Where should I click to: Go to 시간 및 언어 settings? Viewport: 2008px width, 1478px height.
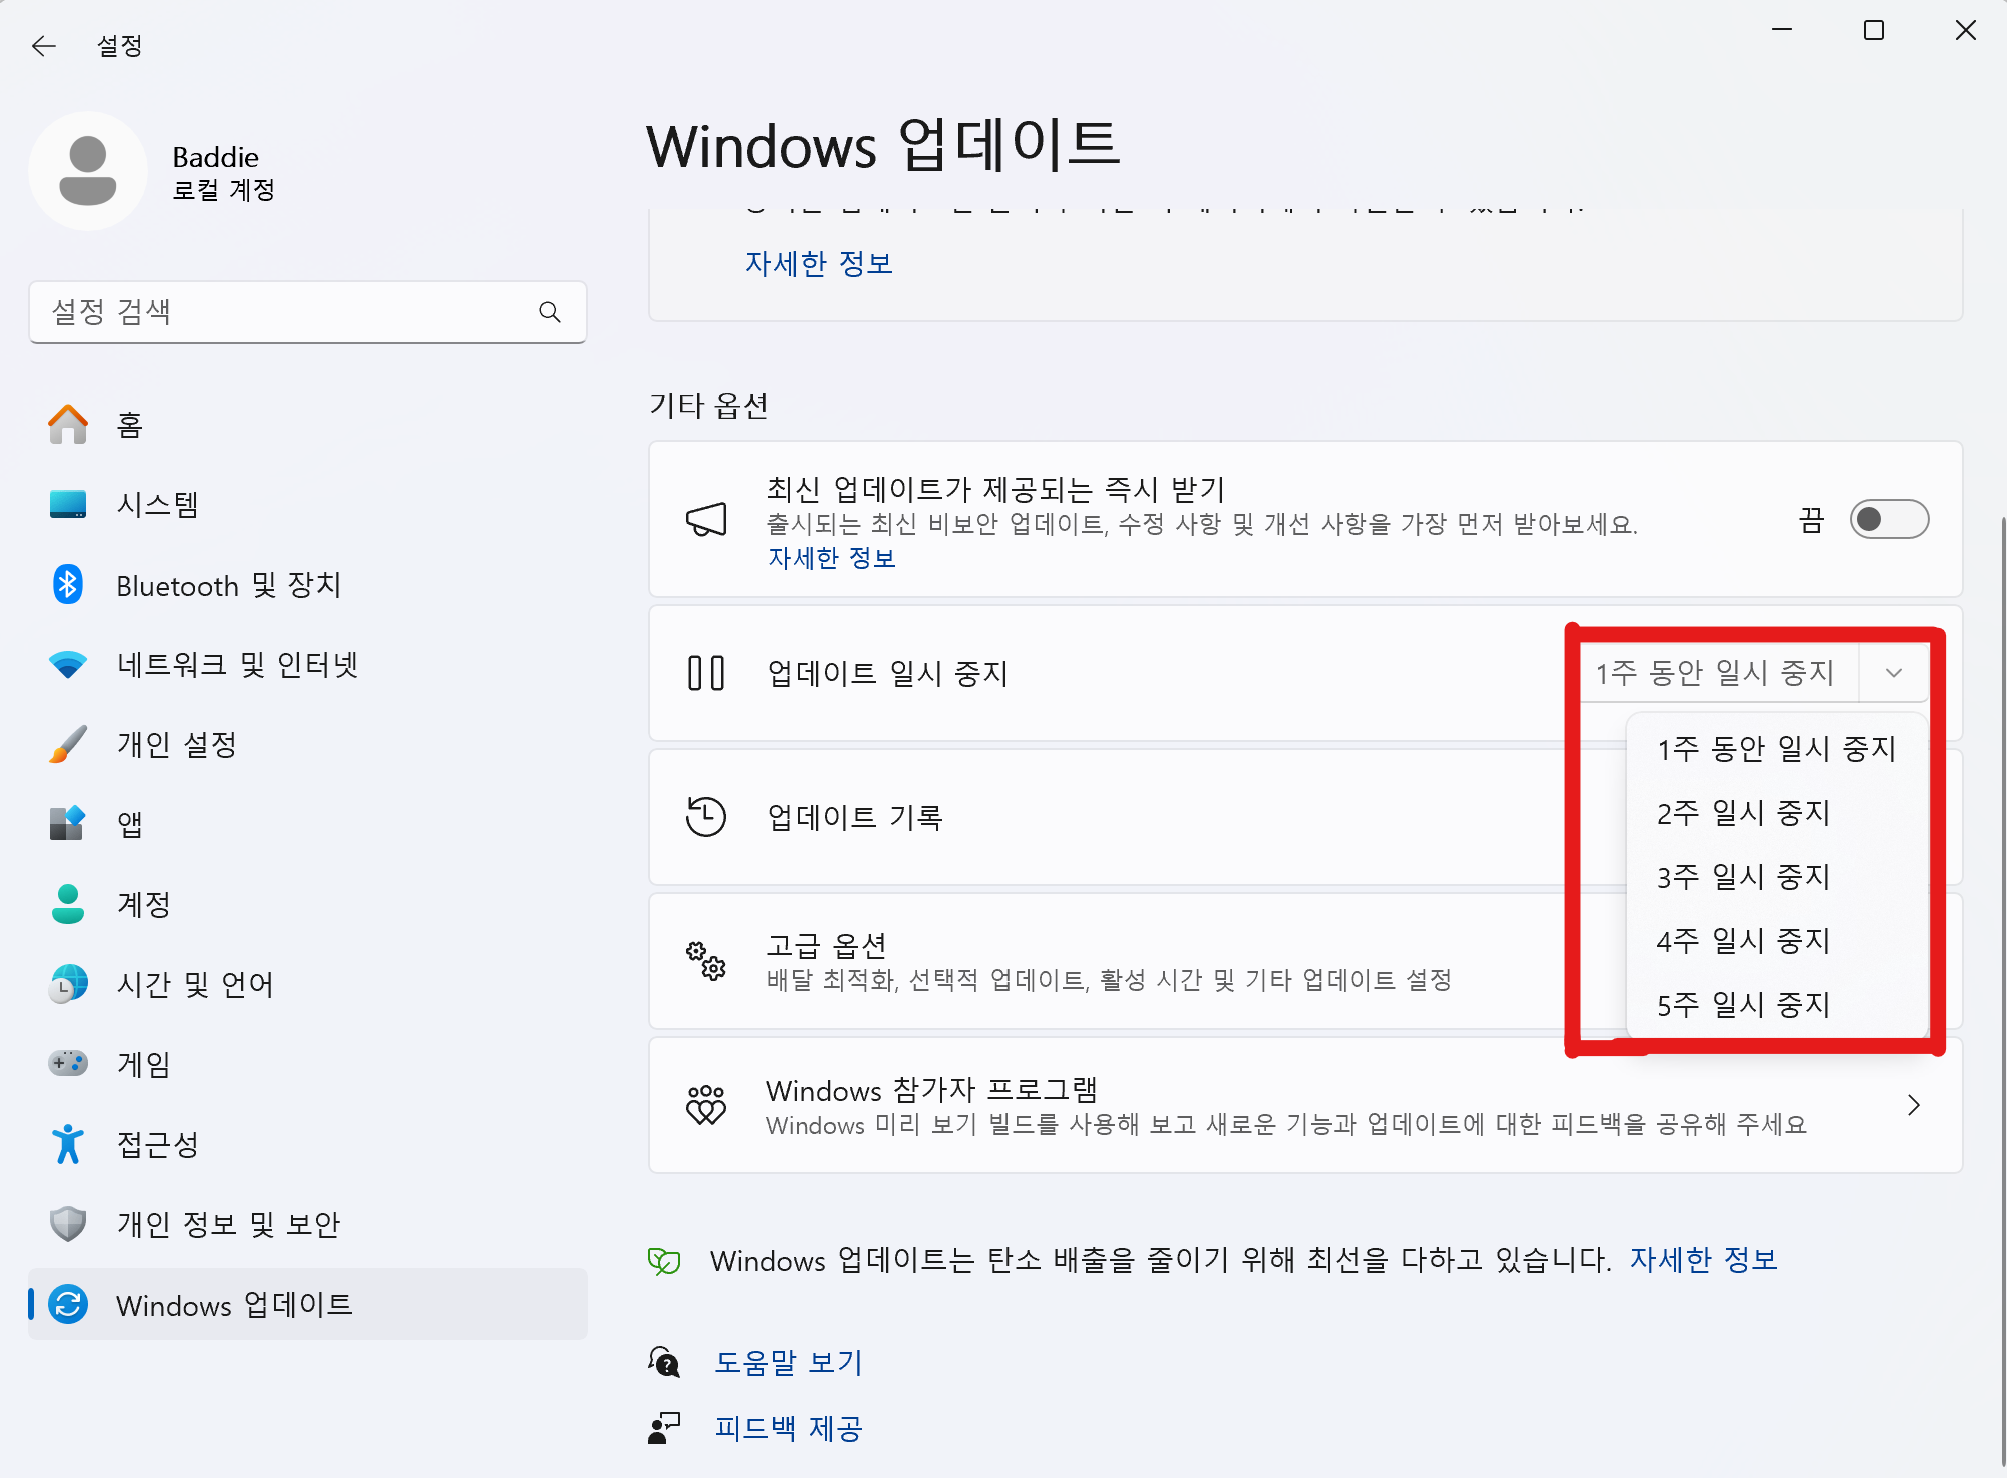pyautogui.click(x=195, y=985)
